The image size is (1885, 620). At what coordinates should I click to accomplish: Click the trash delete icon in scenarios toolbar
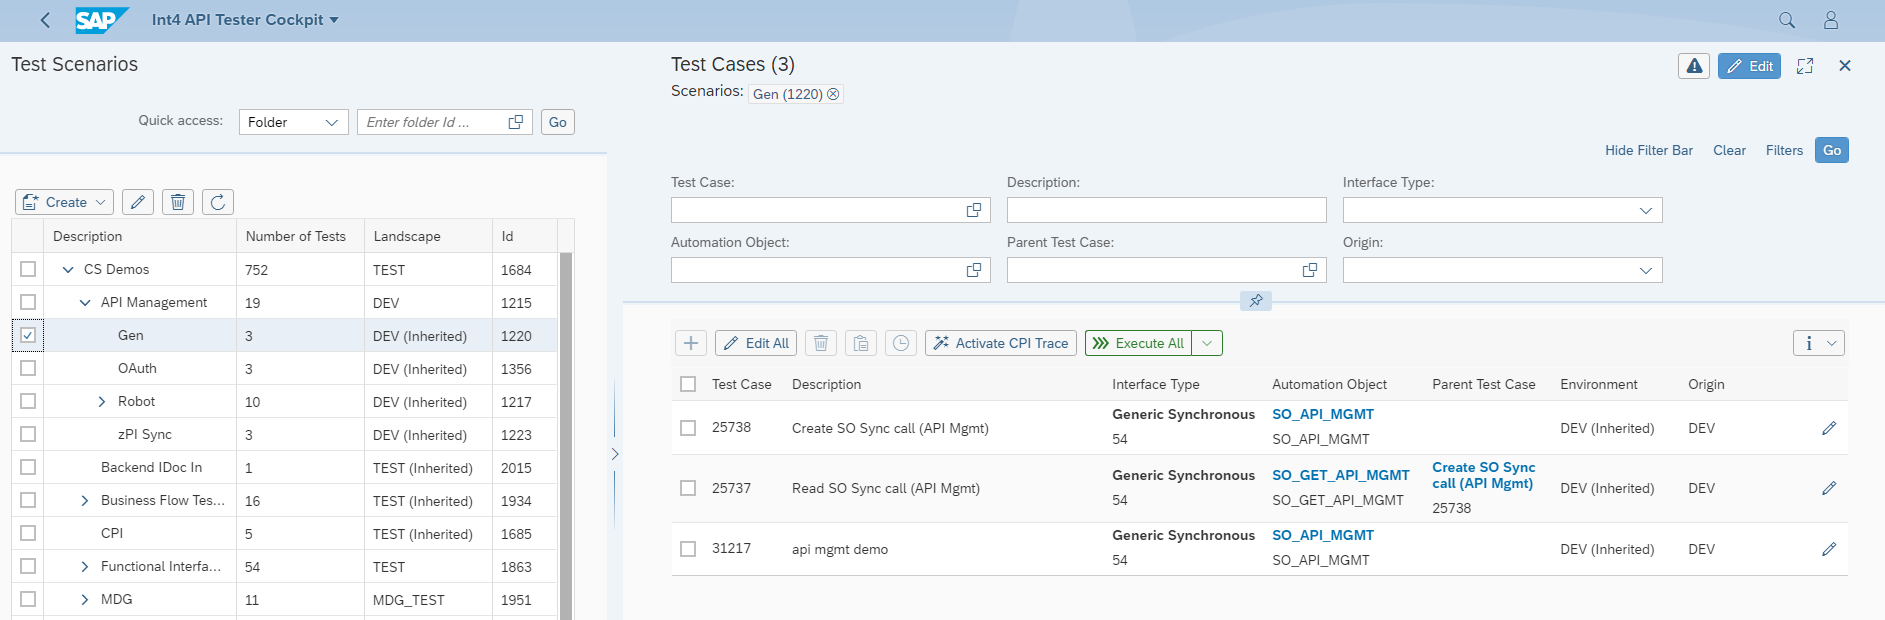click(178, 202)
